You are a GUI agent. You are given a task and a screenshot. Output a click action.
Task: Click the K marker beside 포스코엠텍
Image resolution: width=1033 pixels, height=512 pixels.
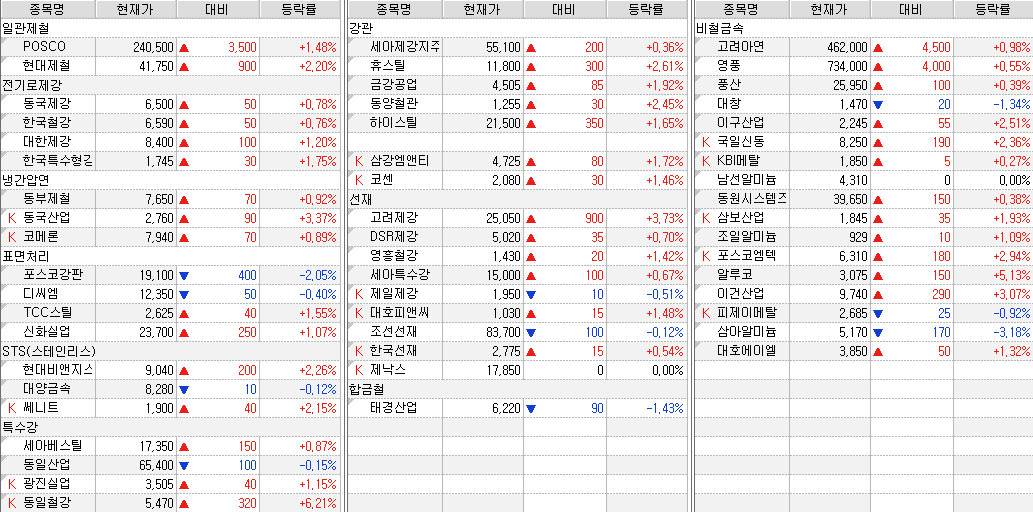click(x=706, y=256)
